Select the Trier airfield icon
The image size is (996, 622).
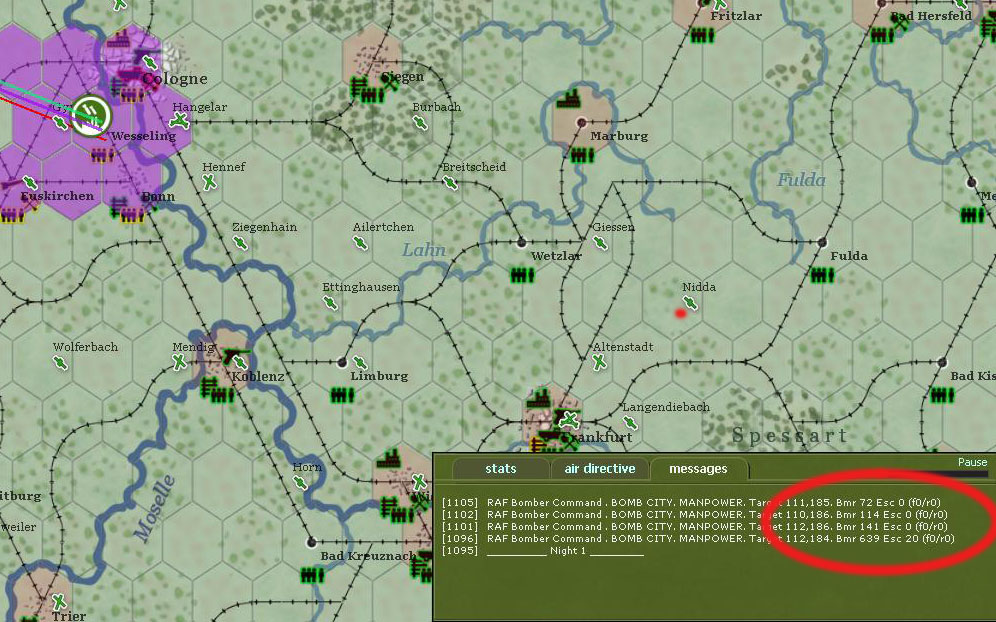point(59,601)
